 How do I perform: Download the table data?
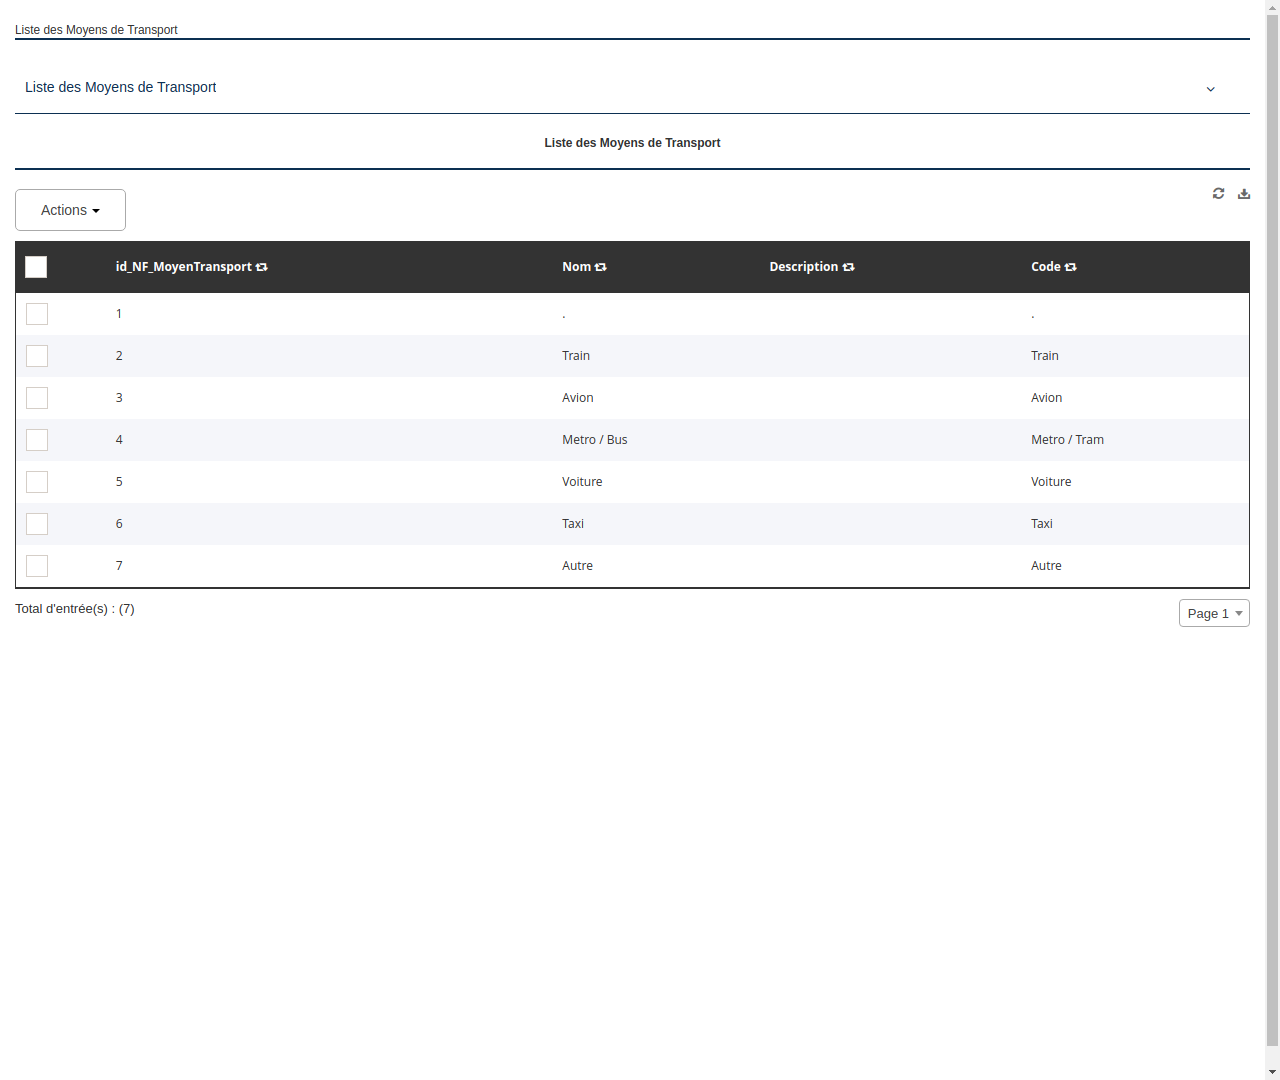(1243, 193)
